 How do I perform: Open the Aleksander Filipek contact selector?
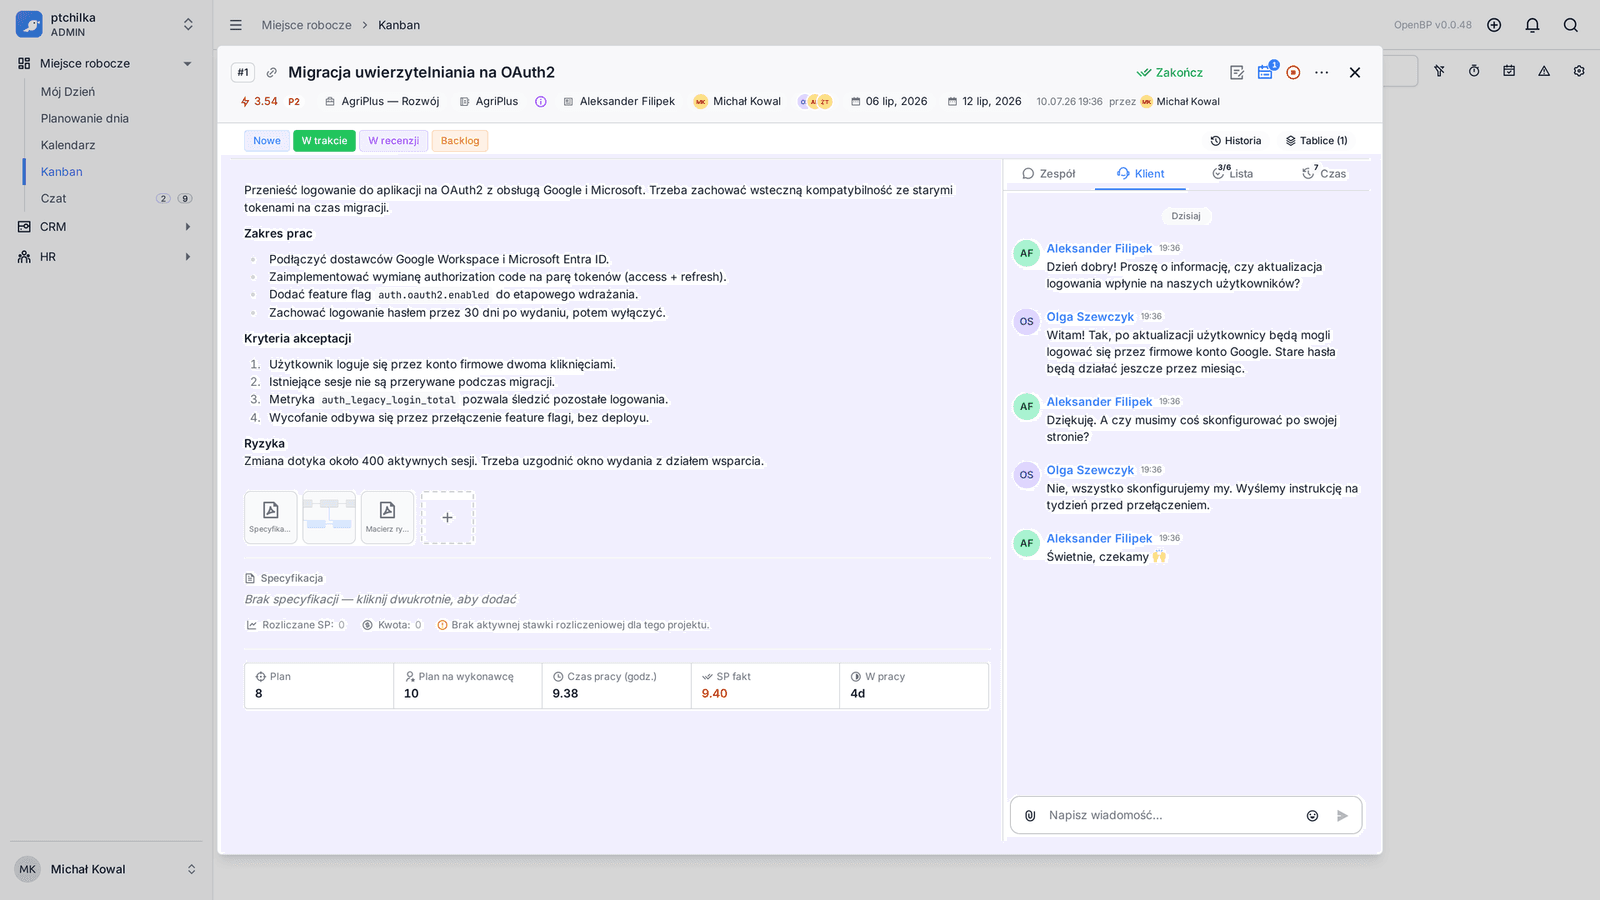pyautogui.click(x=619, y=102)
